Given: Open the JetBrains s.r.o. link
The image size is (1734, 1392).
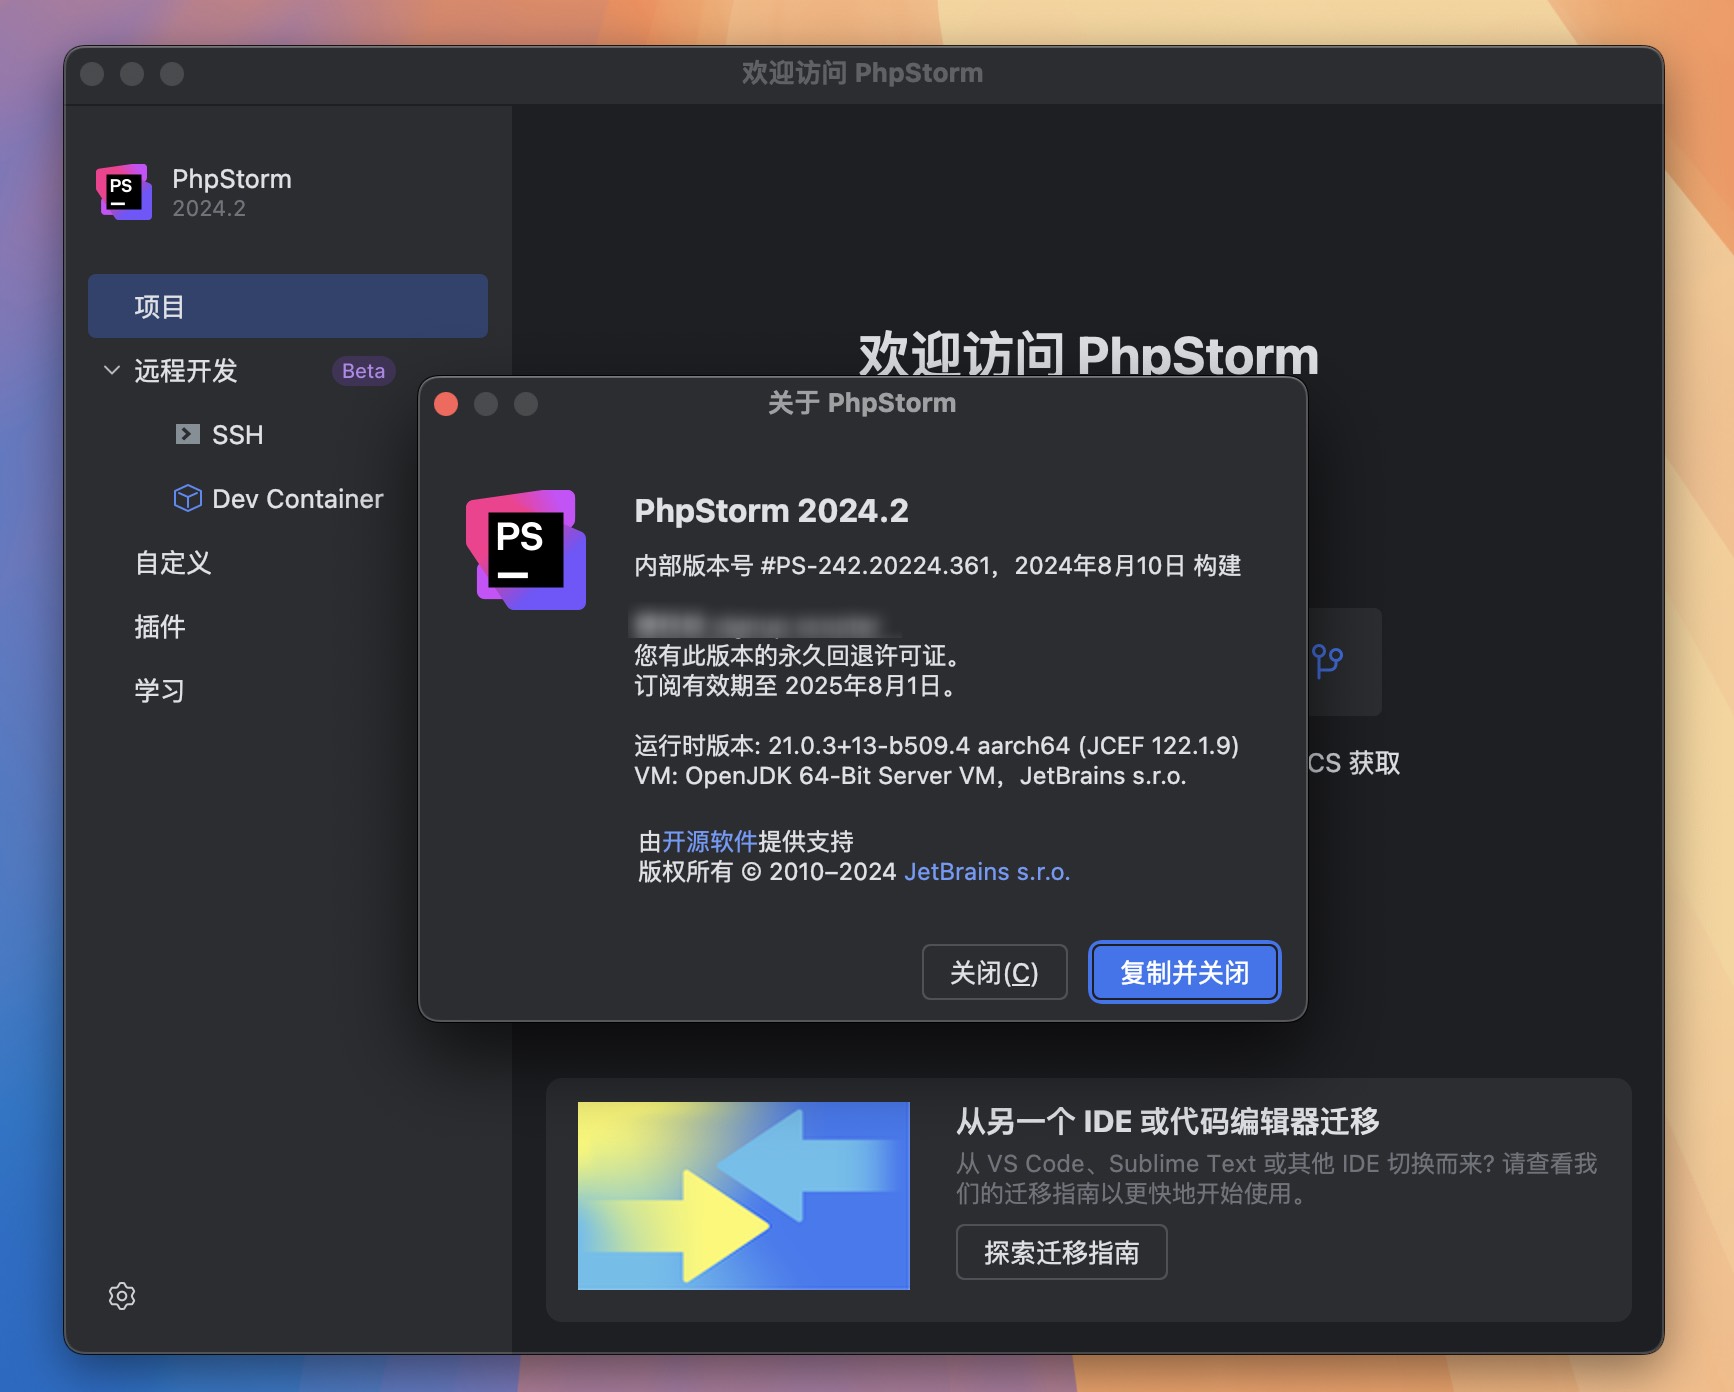Looking at the screenshot, I should [x=987, y=872].
